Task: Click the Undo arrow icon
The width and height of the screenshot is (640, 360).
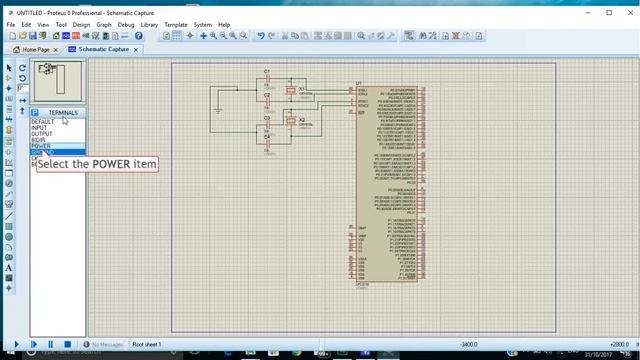Action: point(261,36)
